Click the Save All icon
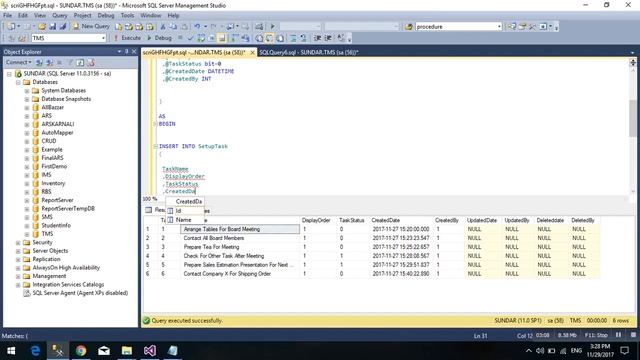The height and width of the screenshot is (360, 640). click(x=63, y=27)
